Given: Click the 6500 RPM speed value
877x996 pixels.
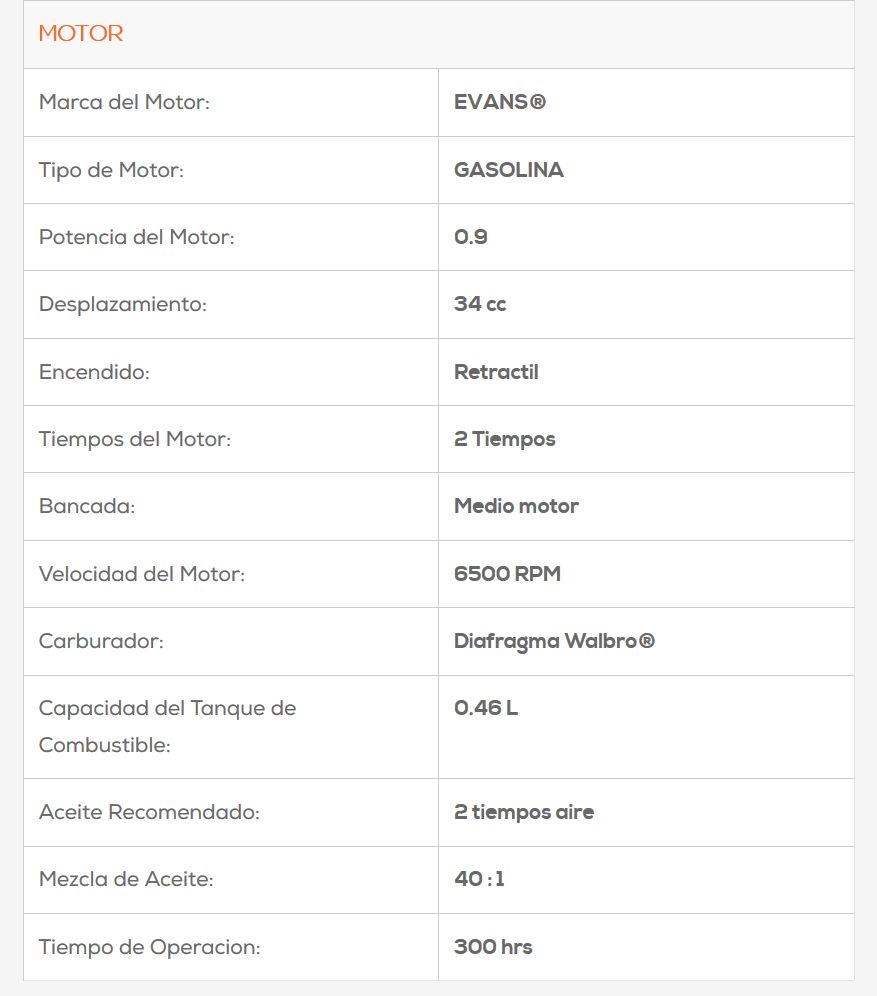Looking at the screenshot, I should click(507, 574).
